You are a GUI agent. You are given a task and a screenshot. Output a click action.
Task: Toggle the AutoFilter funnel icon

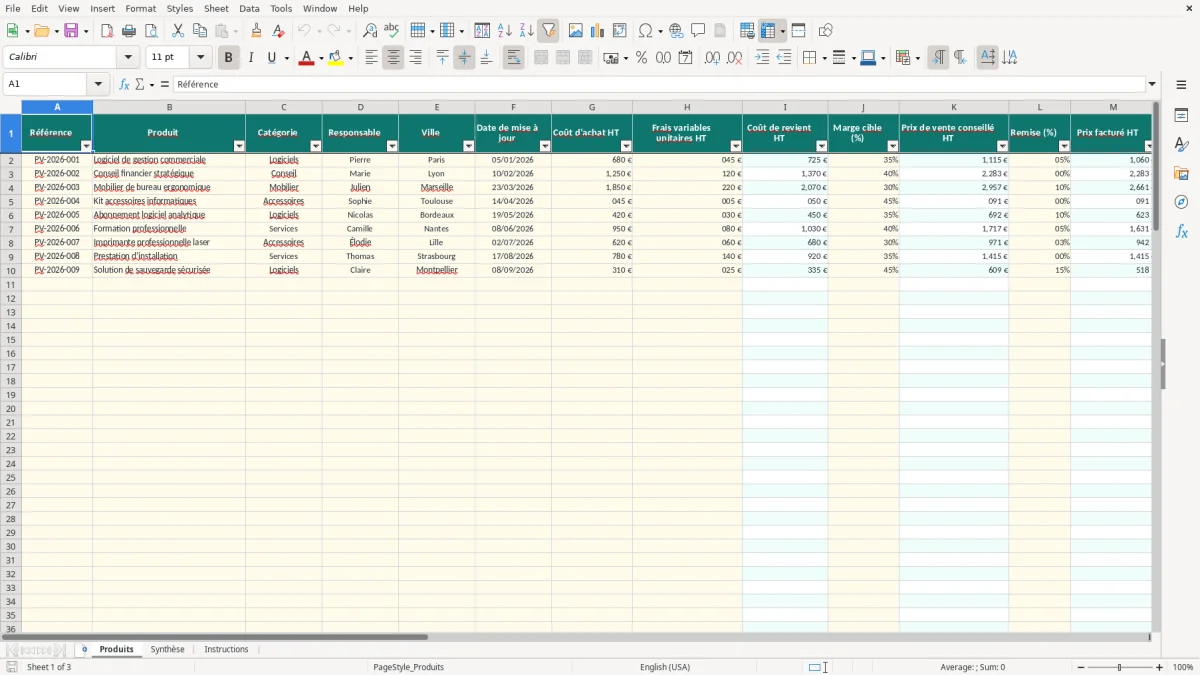point(548,31)
